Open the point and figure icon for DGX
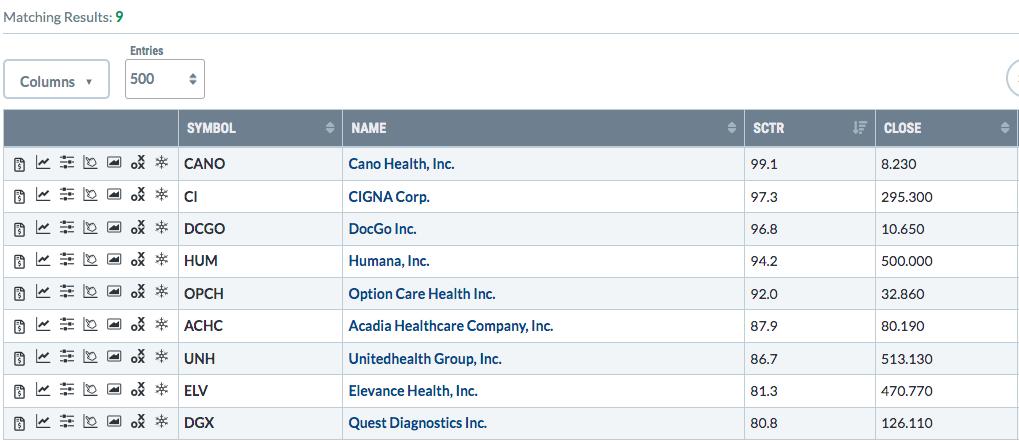Viewport: 1019px width, 441px height. click(x=138, y=423)
